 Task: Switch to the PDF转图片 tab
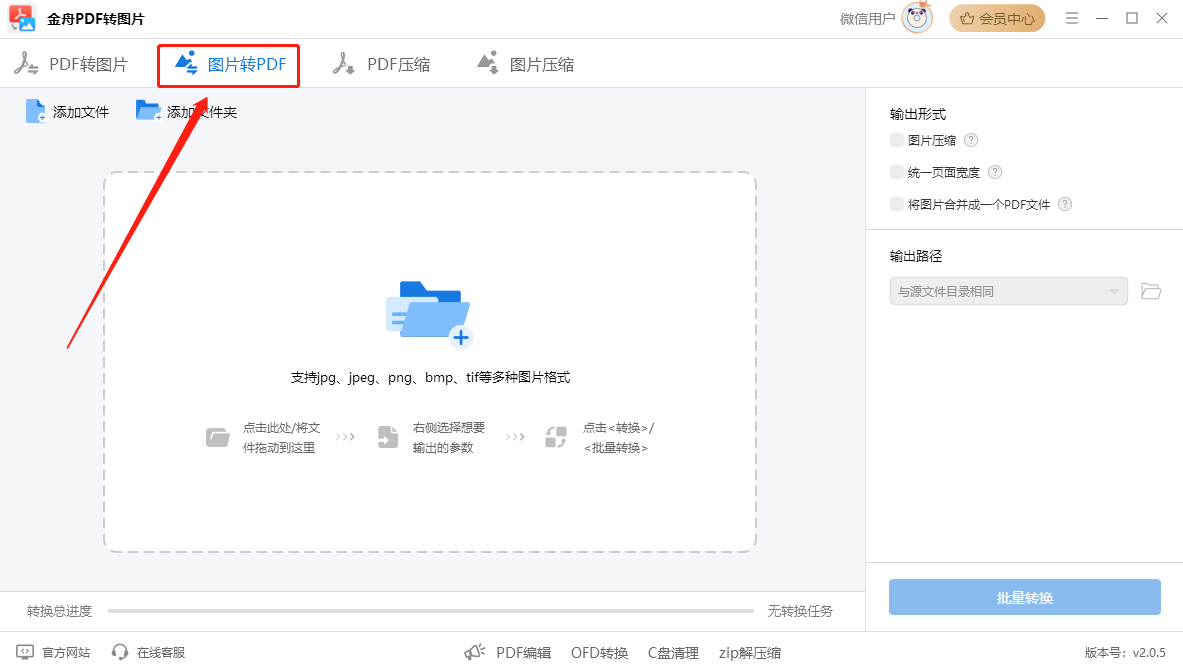[x=71, y=65]
